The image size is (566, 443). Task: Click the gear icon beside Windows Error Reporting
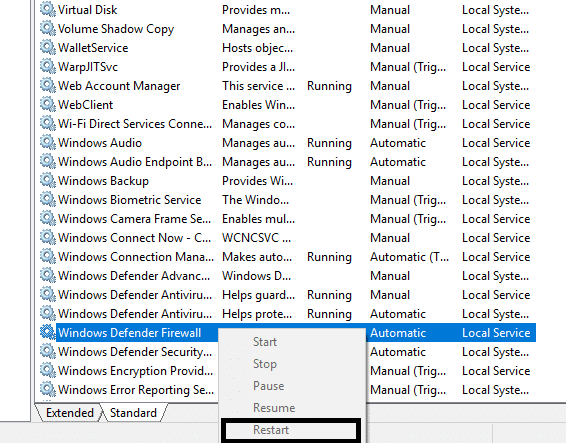(47, 390)
